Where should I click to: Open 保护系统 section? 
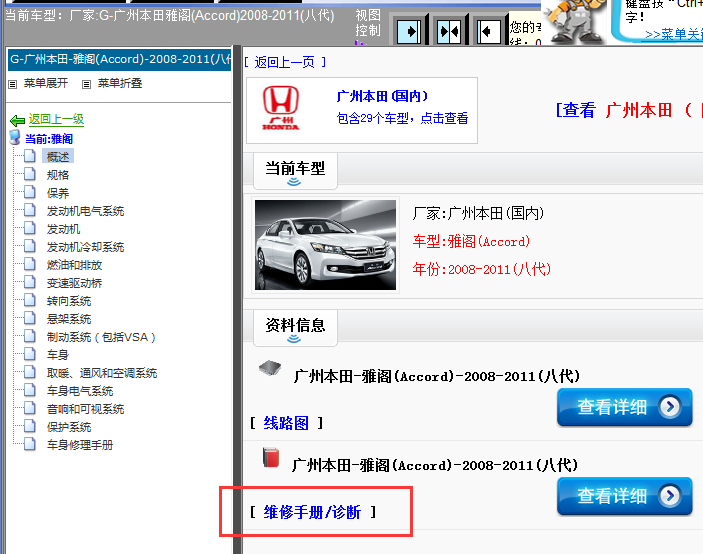click(x=69, y=427)
